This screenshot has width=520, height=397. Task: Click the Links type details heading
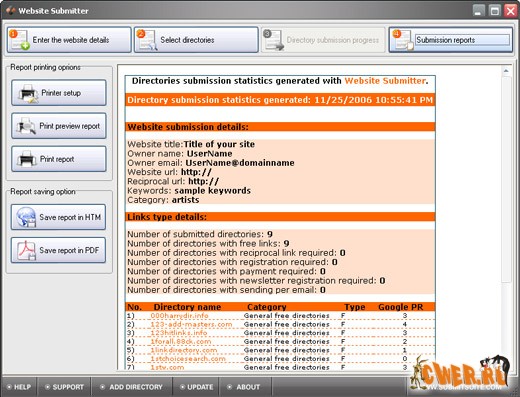(x=167, y=217)
